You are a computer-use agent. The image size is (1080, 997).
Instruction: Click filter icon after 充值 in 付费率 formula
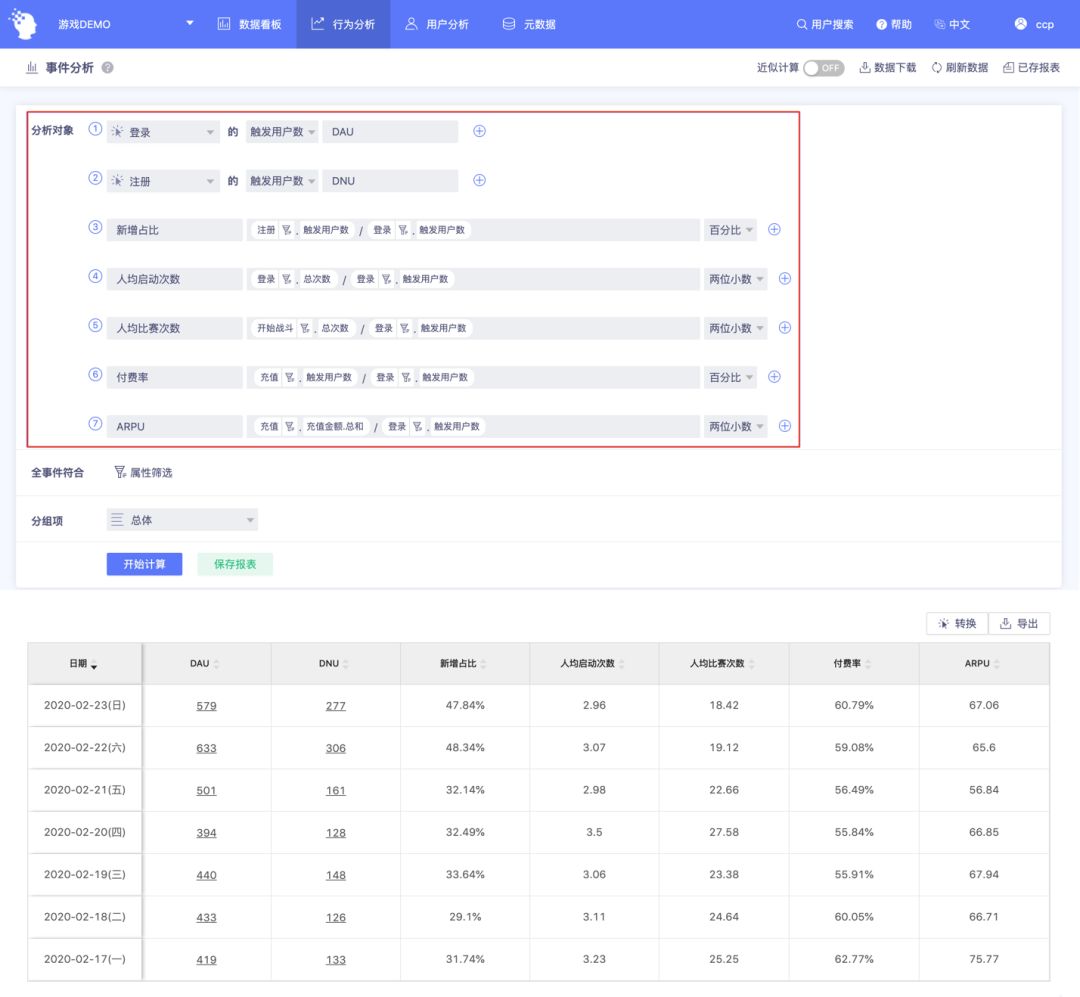pyautogui.click(x=289, y=378)
